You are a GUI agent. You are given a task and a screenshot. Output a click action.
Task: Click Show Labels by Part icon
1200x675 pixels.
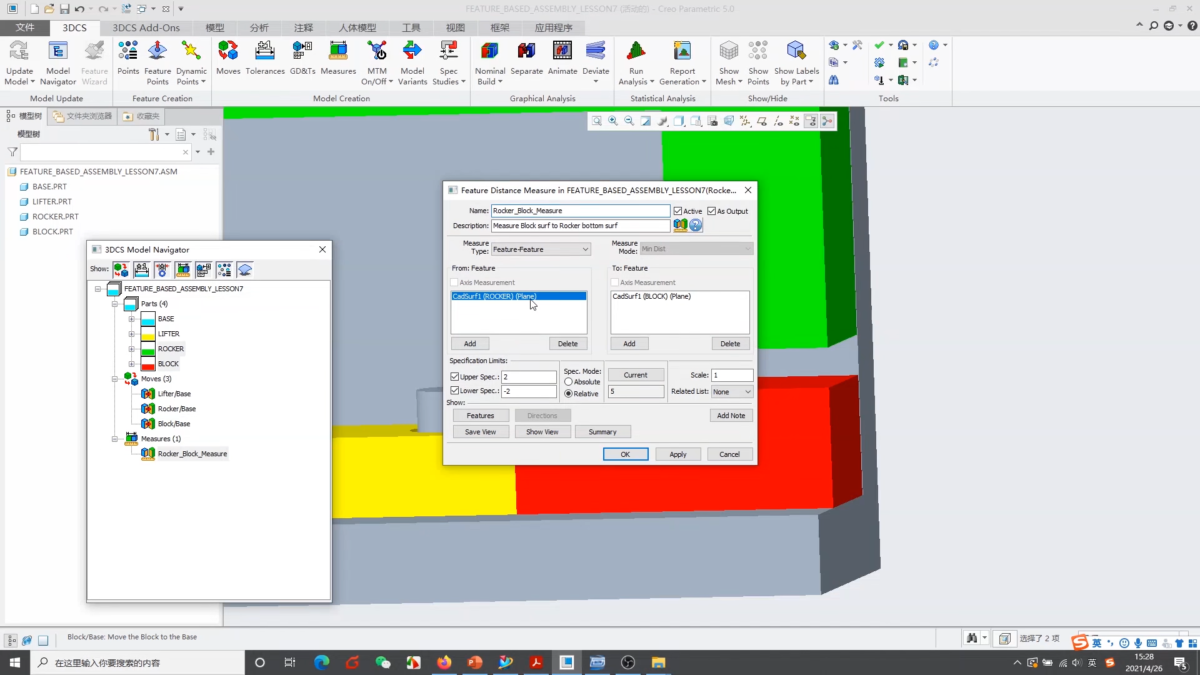796,51
